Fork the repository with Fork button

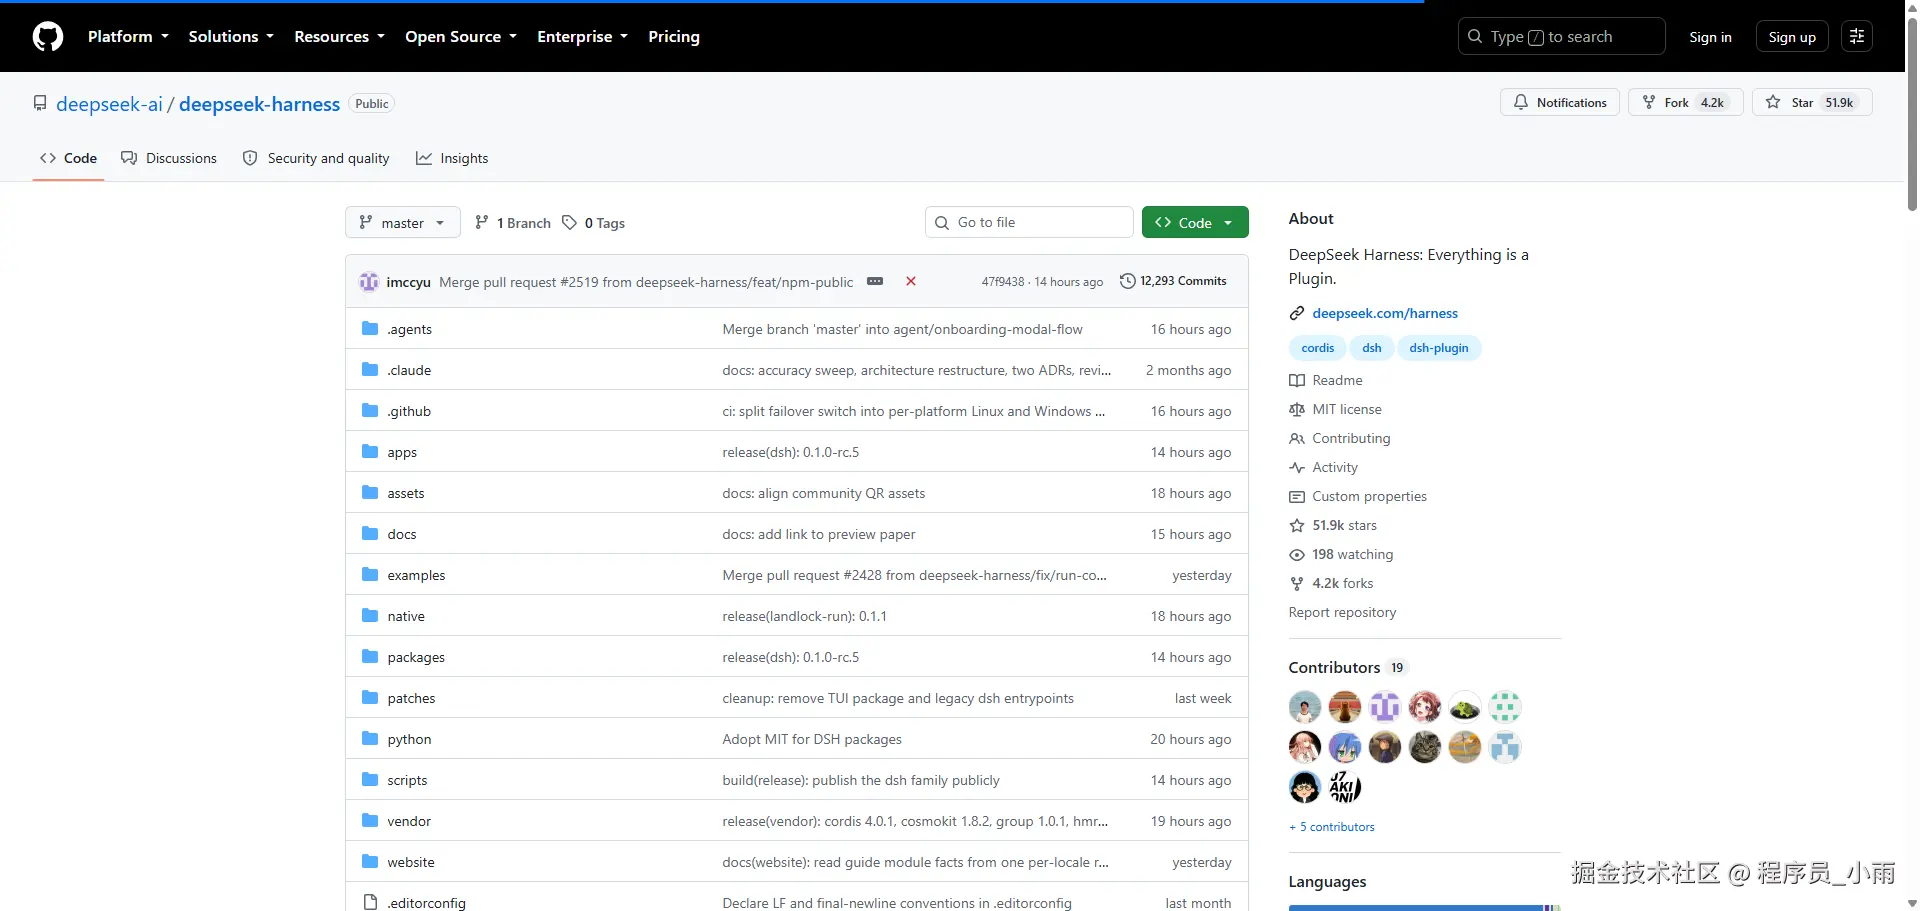(1686, 103)
